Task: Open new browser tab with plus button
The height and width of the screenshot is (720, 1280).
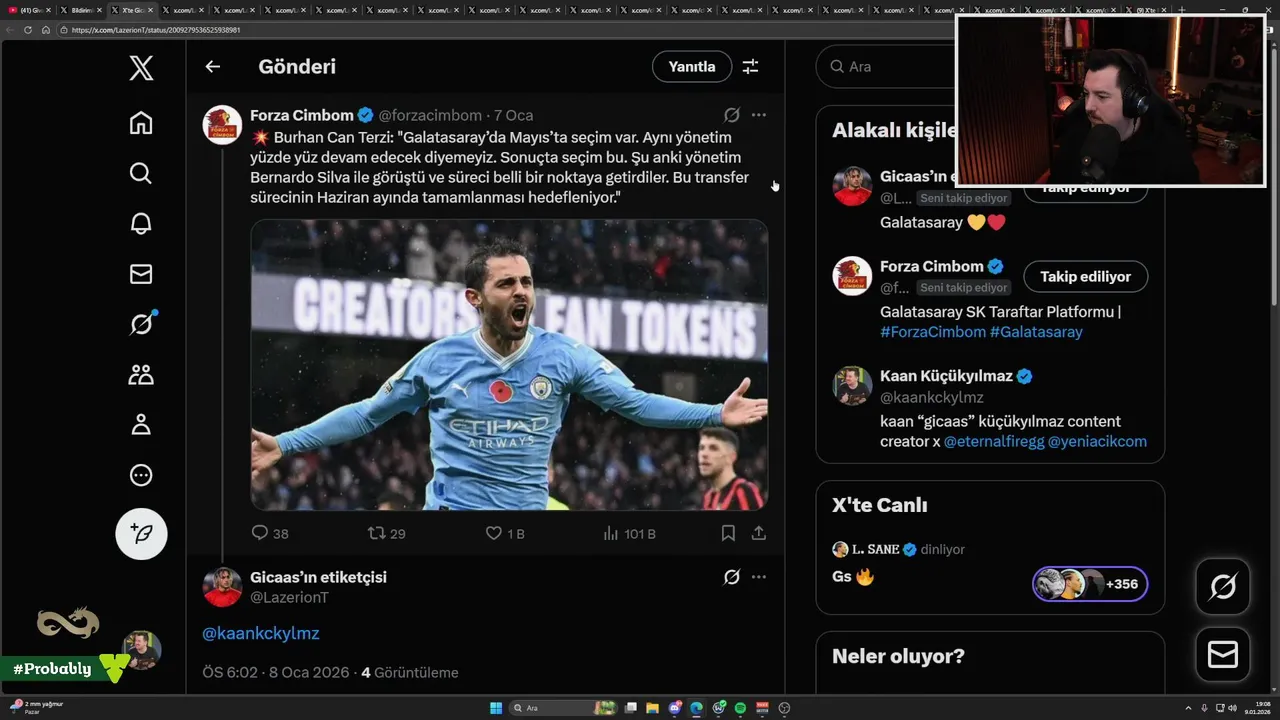Action: (1182, 10)
